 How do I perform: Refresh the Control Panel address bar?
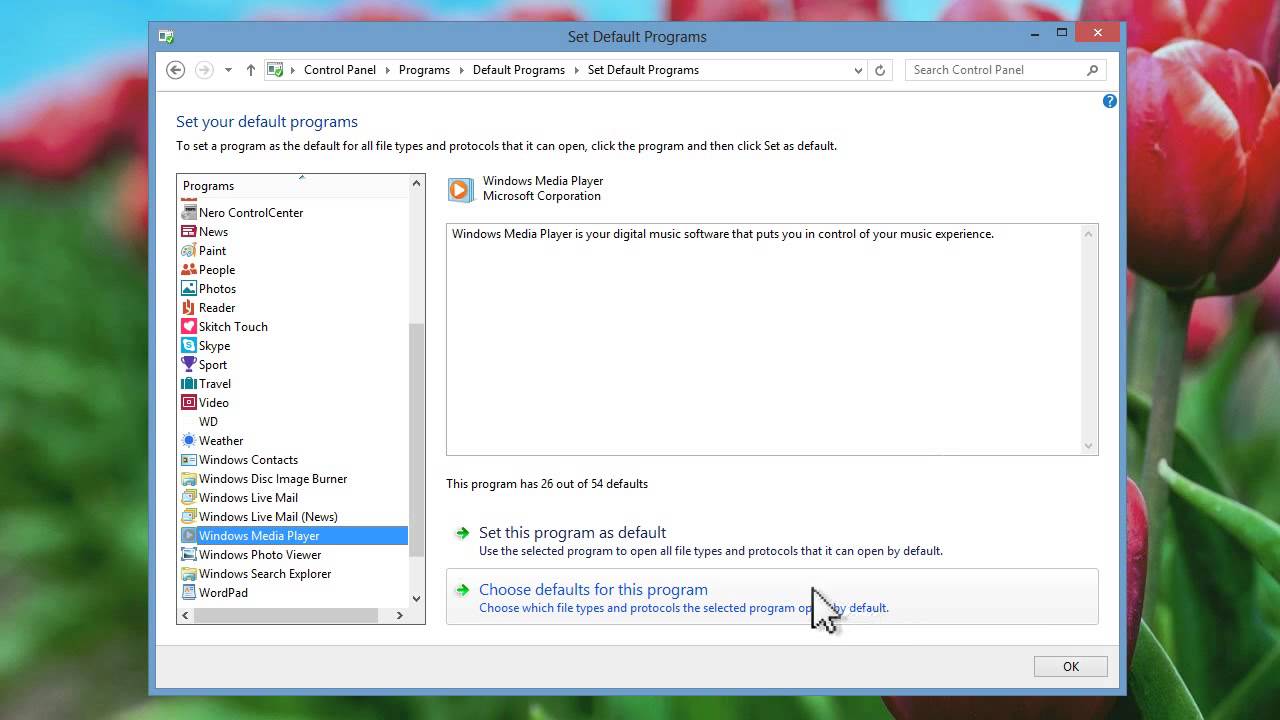[x=880, y=70]
